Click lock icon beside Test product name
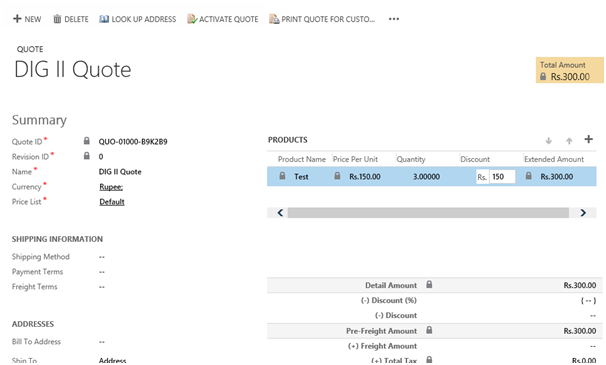Image resolution: width=606 pixels, height=365 pixels. [x=283, y=176]
